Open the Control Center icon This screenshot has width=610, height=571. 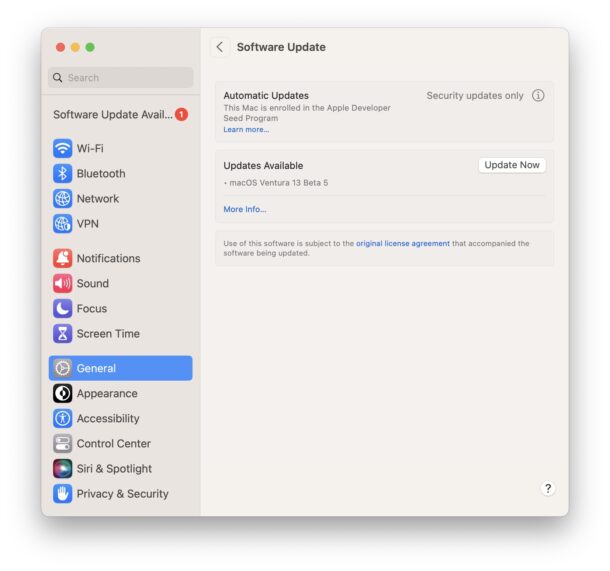coord(62,443)
